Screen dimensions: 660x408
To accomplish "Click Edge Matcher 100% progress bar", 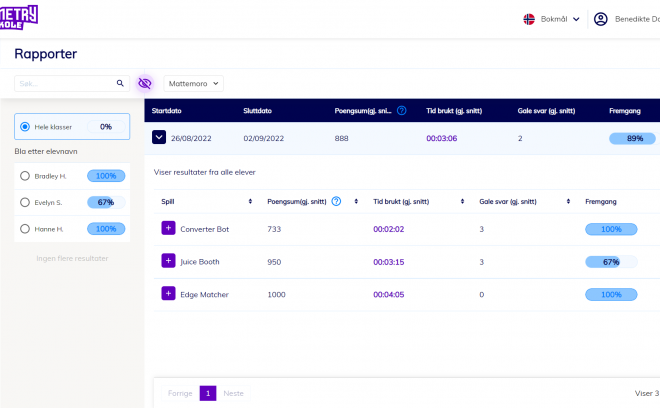I will click(x=611, y=294).
